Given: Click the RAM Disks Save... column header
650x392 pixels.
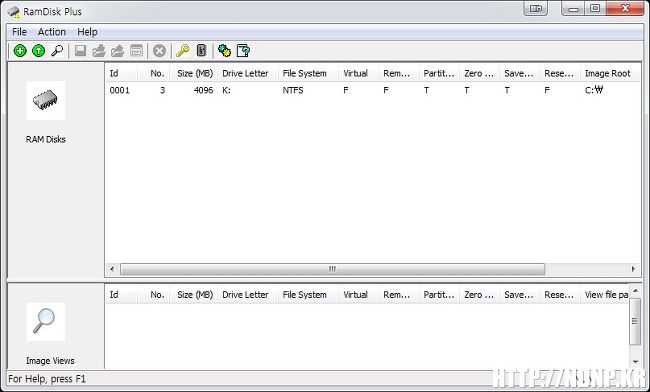Looking at the screenshot, I should click(x=519, y=73).
